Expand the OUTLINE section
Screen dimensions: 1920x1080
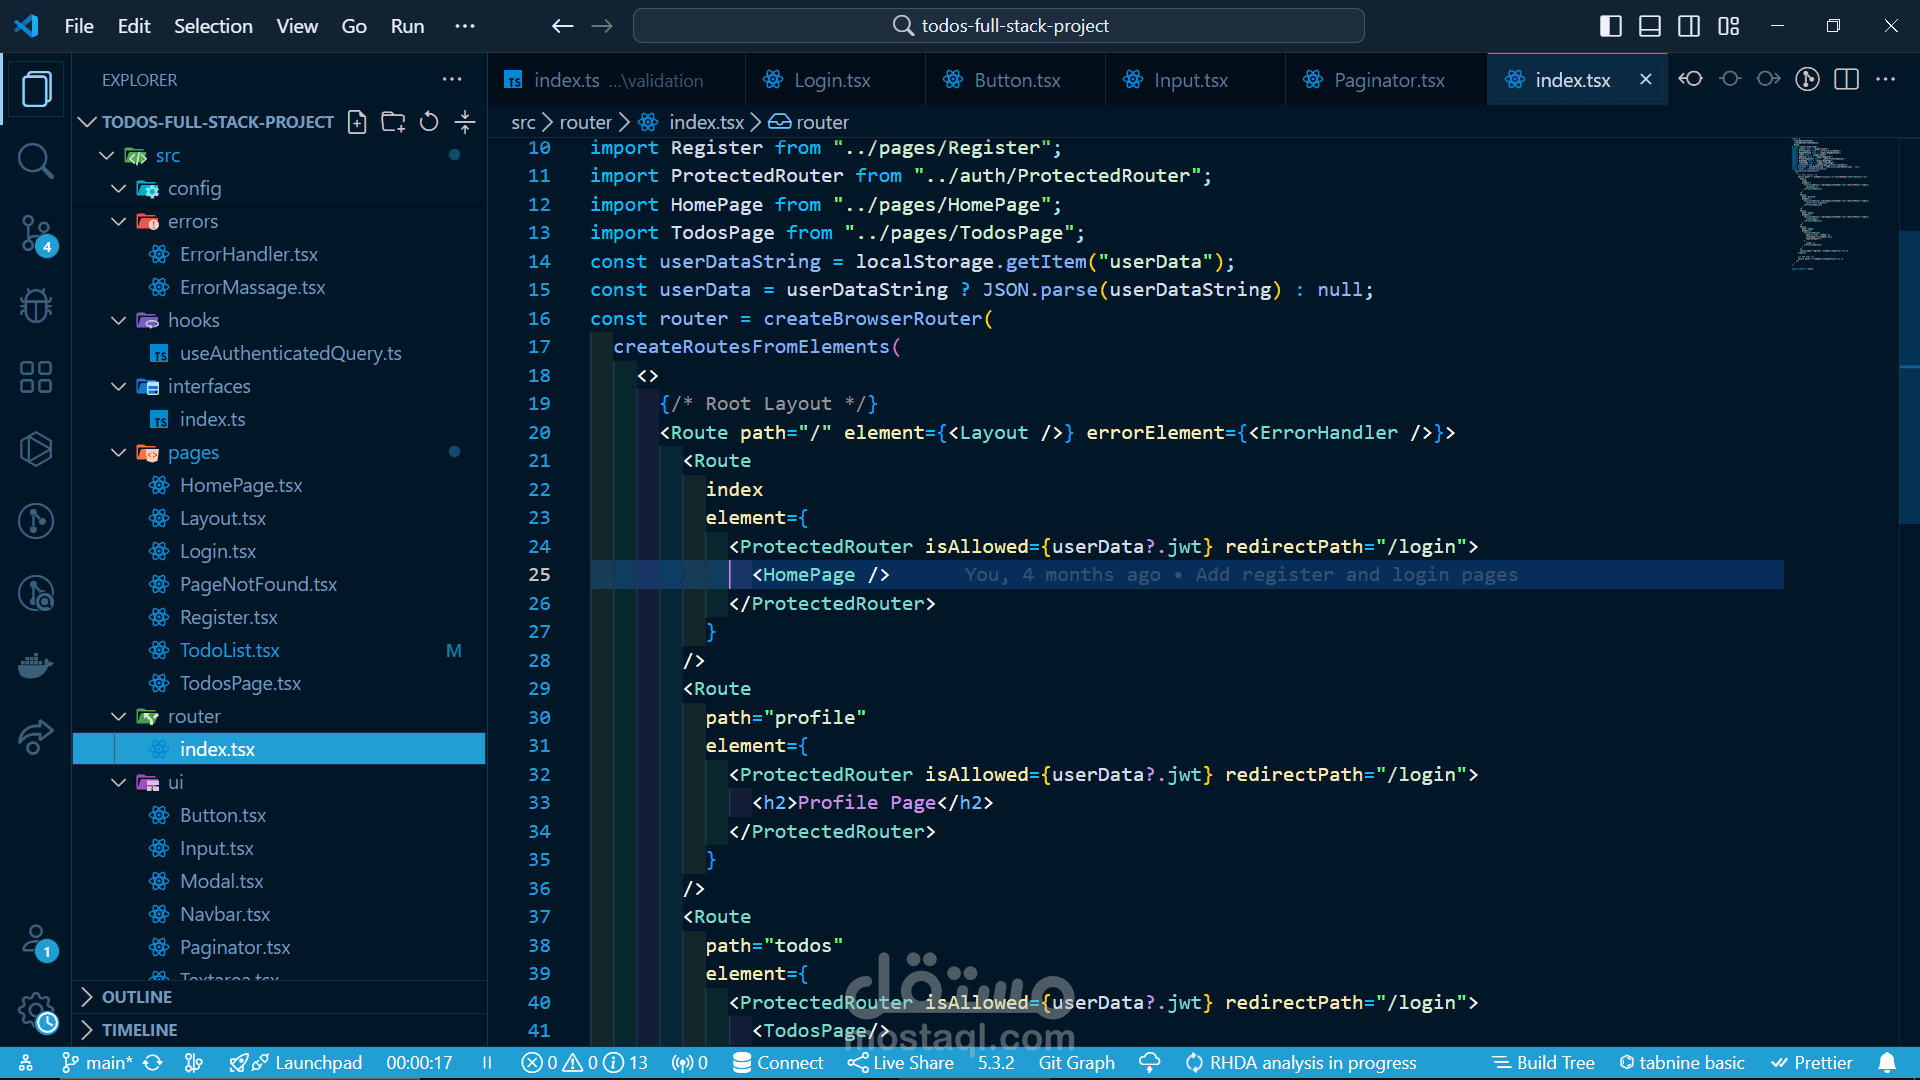click(x=137, y=997)
